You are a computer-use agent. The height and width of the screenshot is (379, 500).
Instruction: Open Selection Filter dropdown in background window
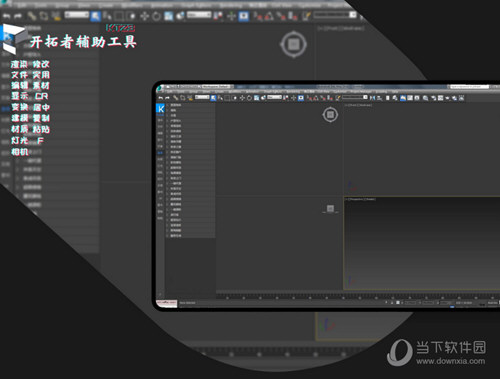77,15
